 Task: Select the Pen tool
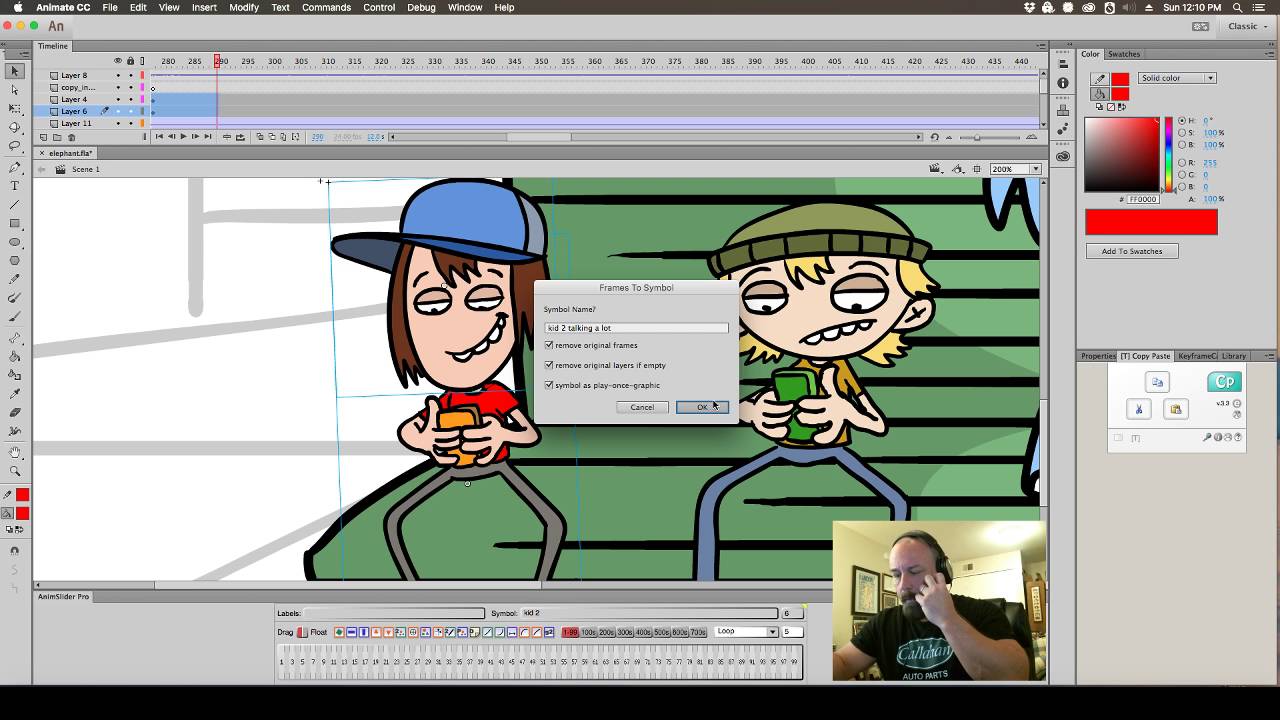point(15,167)
